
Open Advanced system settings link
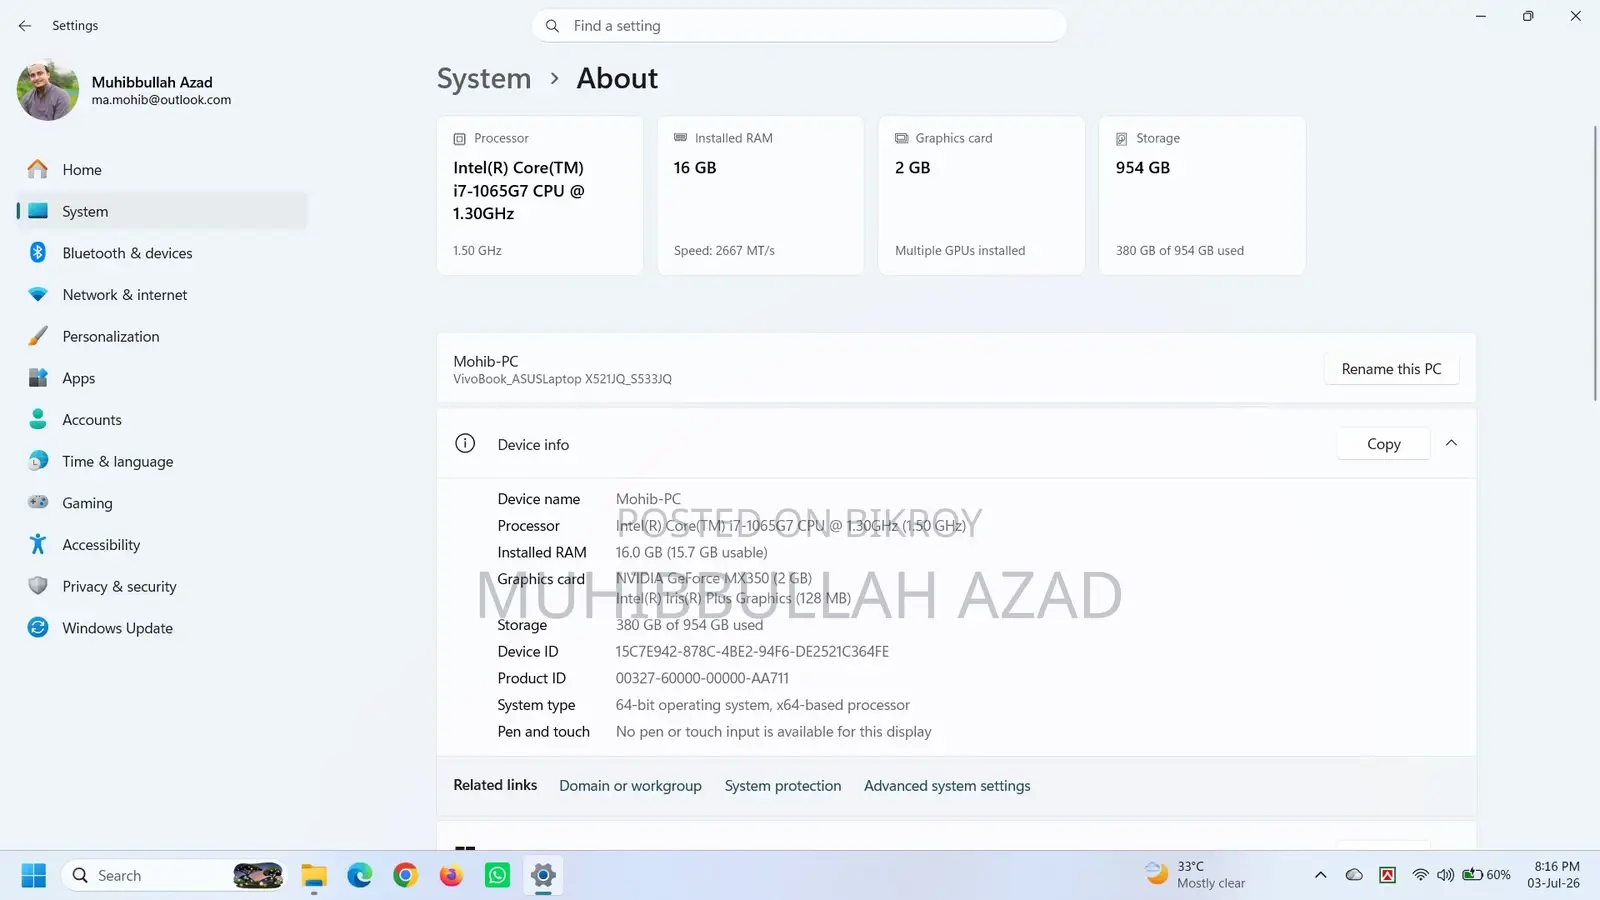pyautogui.click(x=947, y=786)
